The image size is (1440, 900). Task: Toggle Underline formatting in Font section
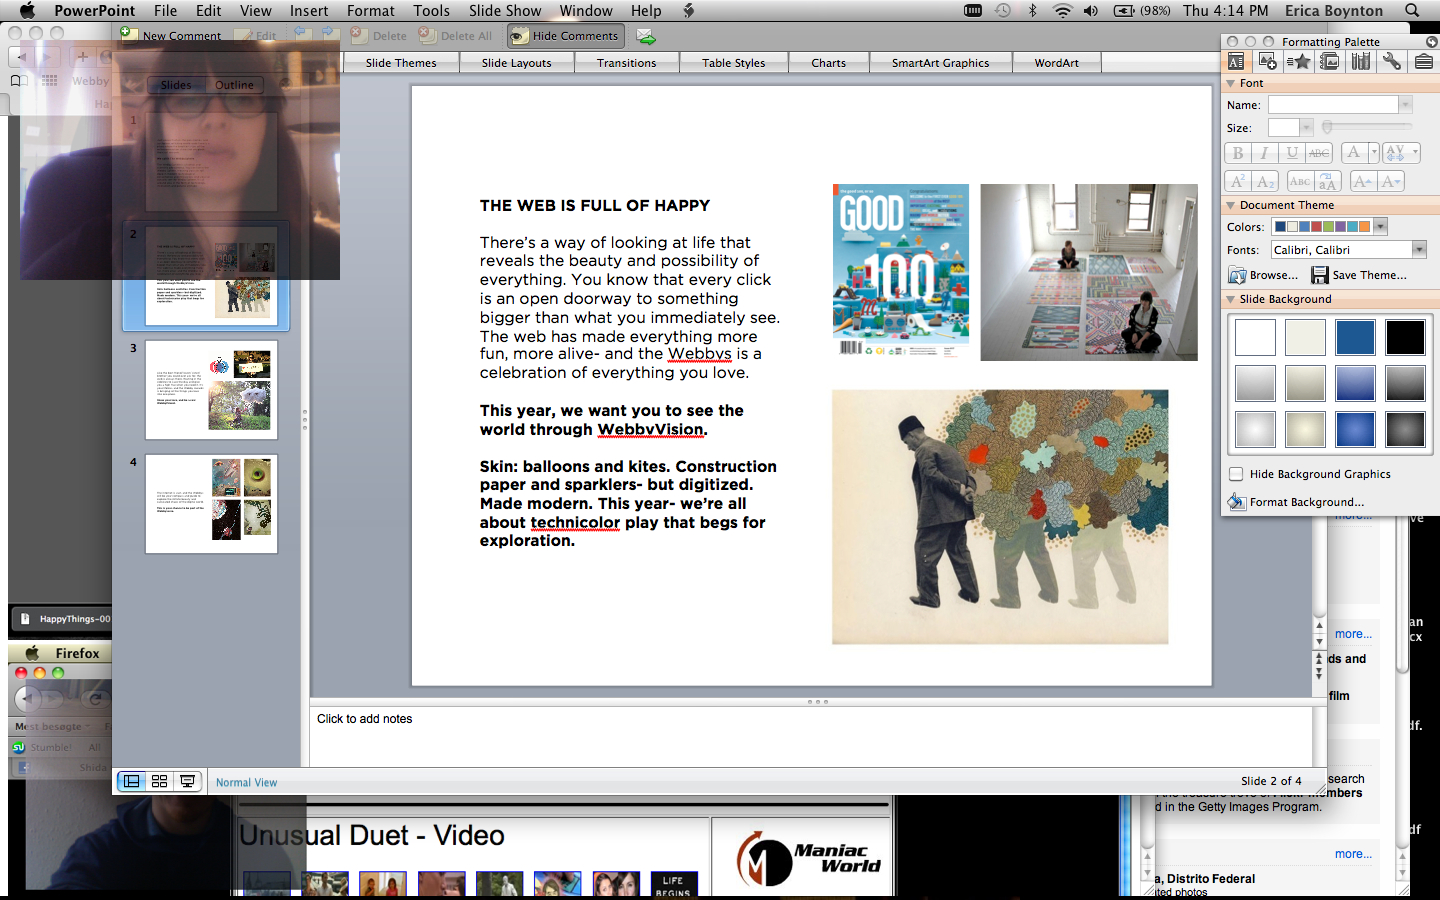click(x=1292, y=153)
